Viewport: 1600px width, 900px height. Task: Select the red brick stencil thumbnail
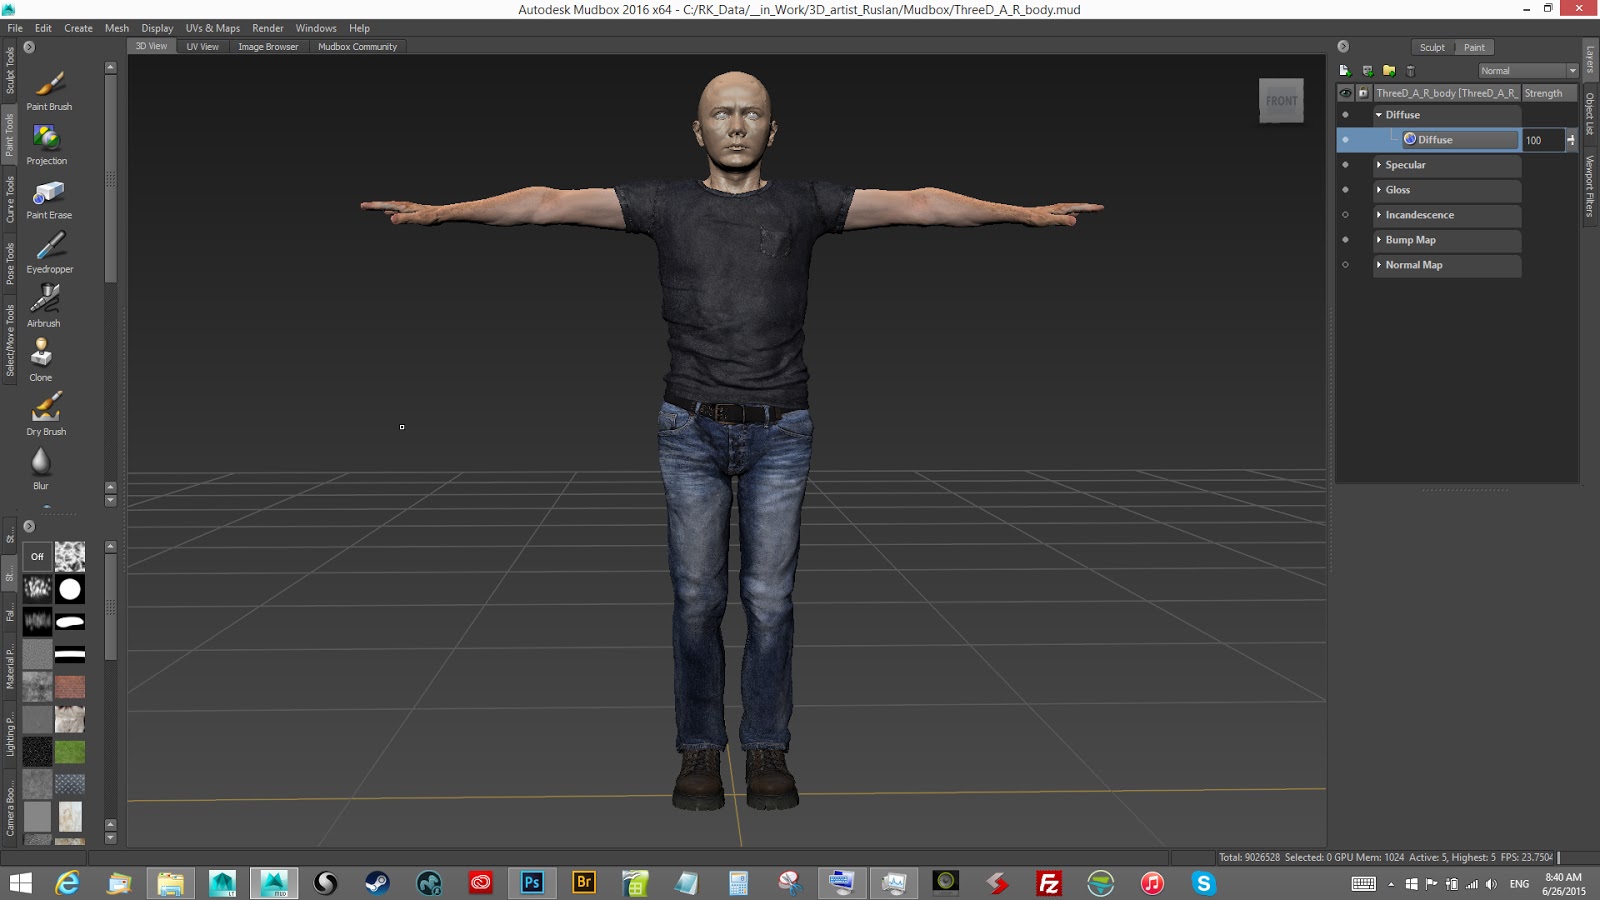(70, 687)
